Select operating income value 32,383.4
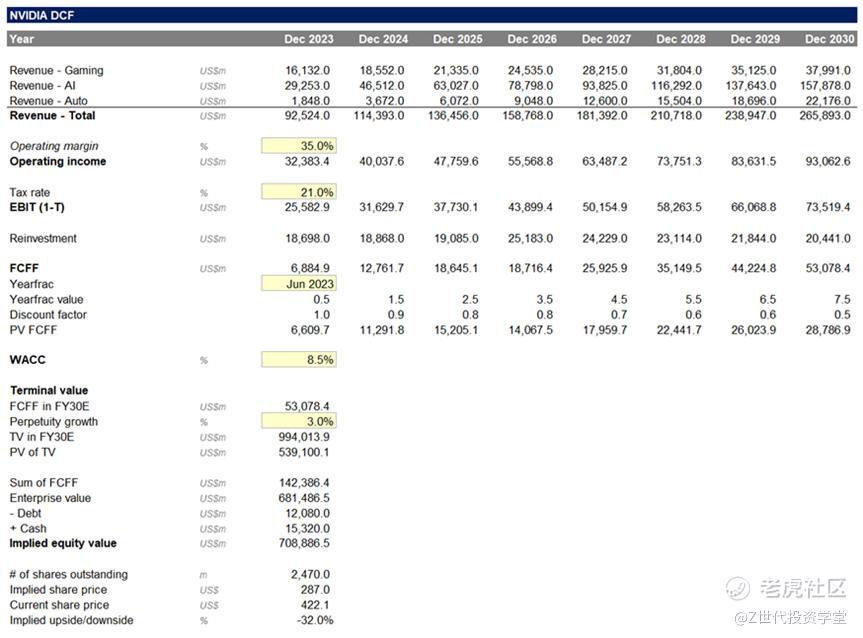This screenshot has height=638, width=863. [x=308, y=161]
